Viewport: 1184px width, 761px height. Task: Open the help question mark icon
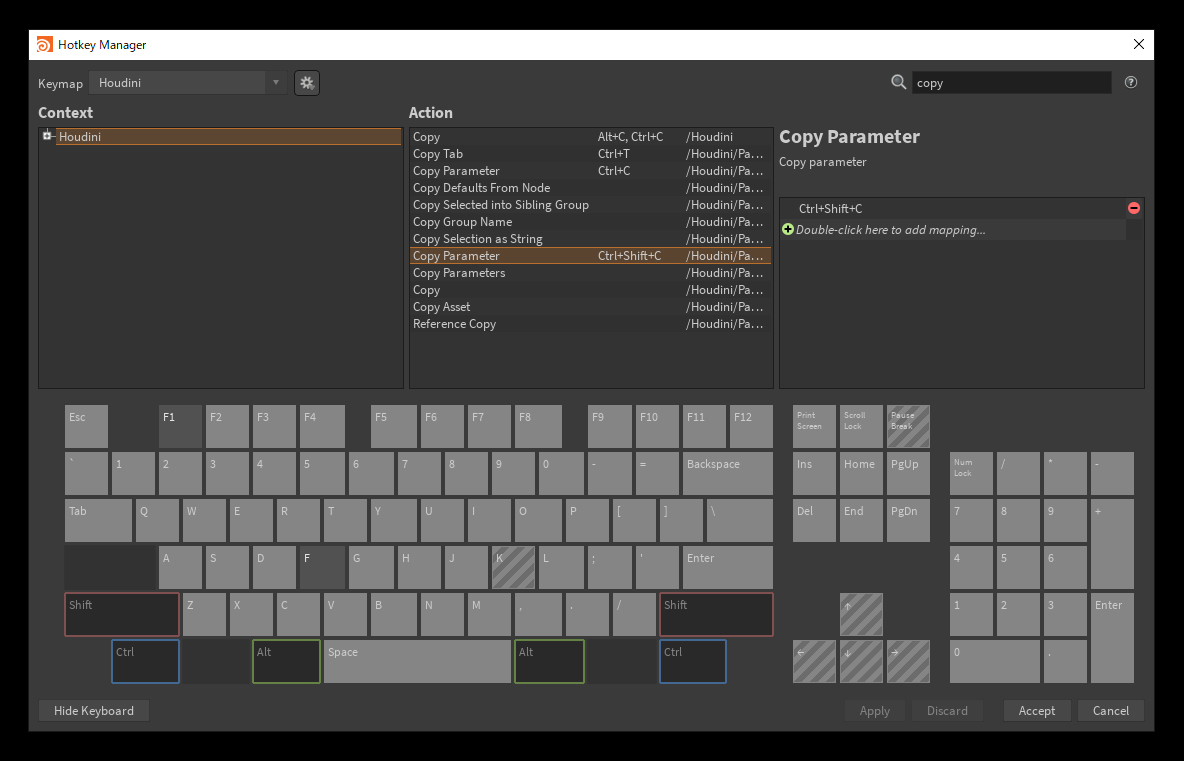1130,82
